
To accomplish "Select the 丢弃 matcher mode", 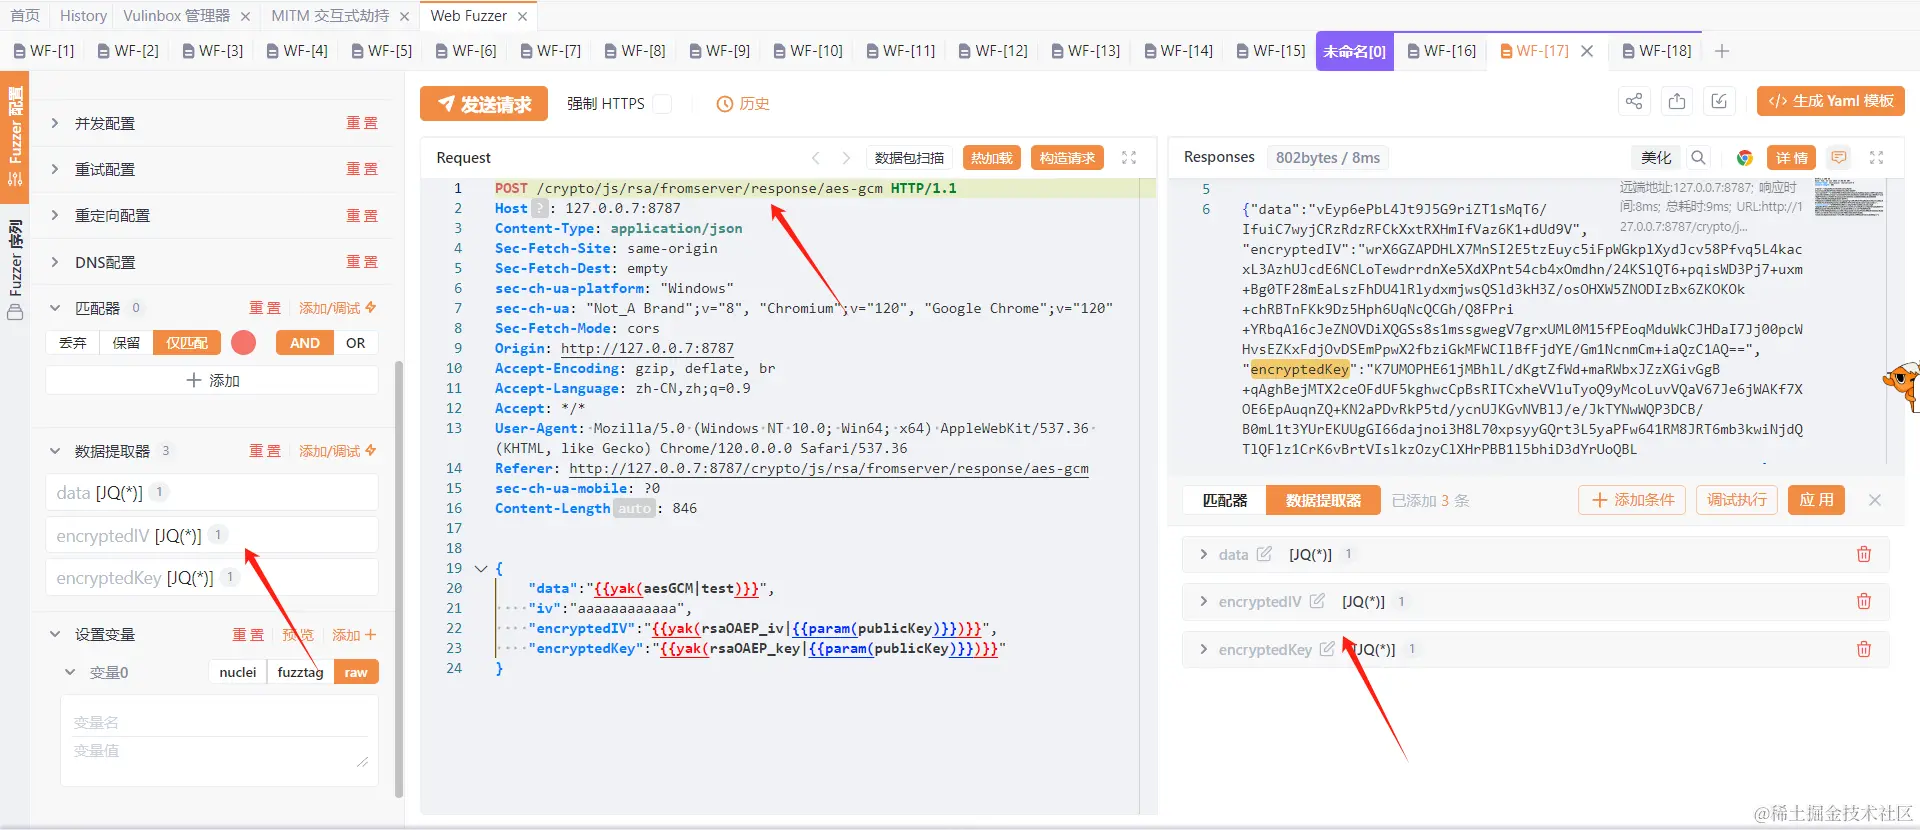I will point(73,342).
